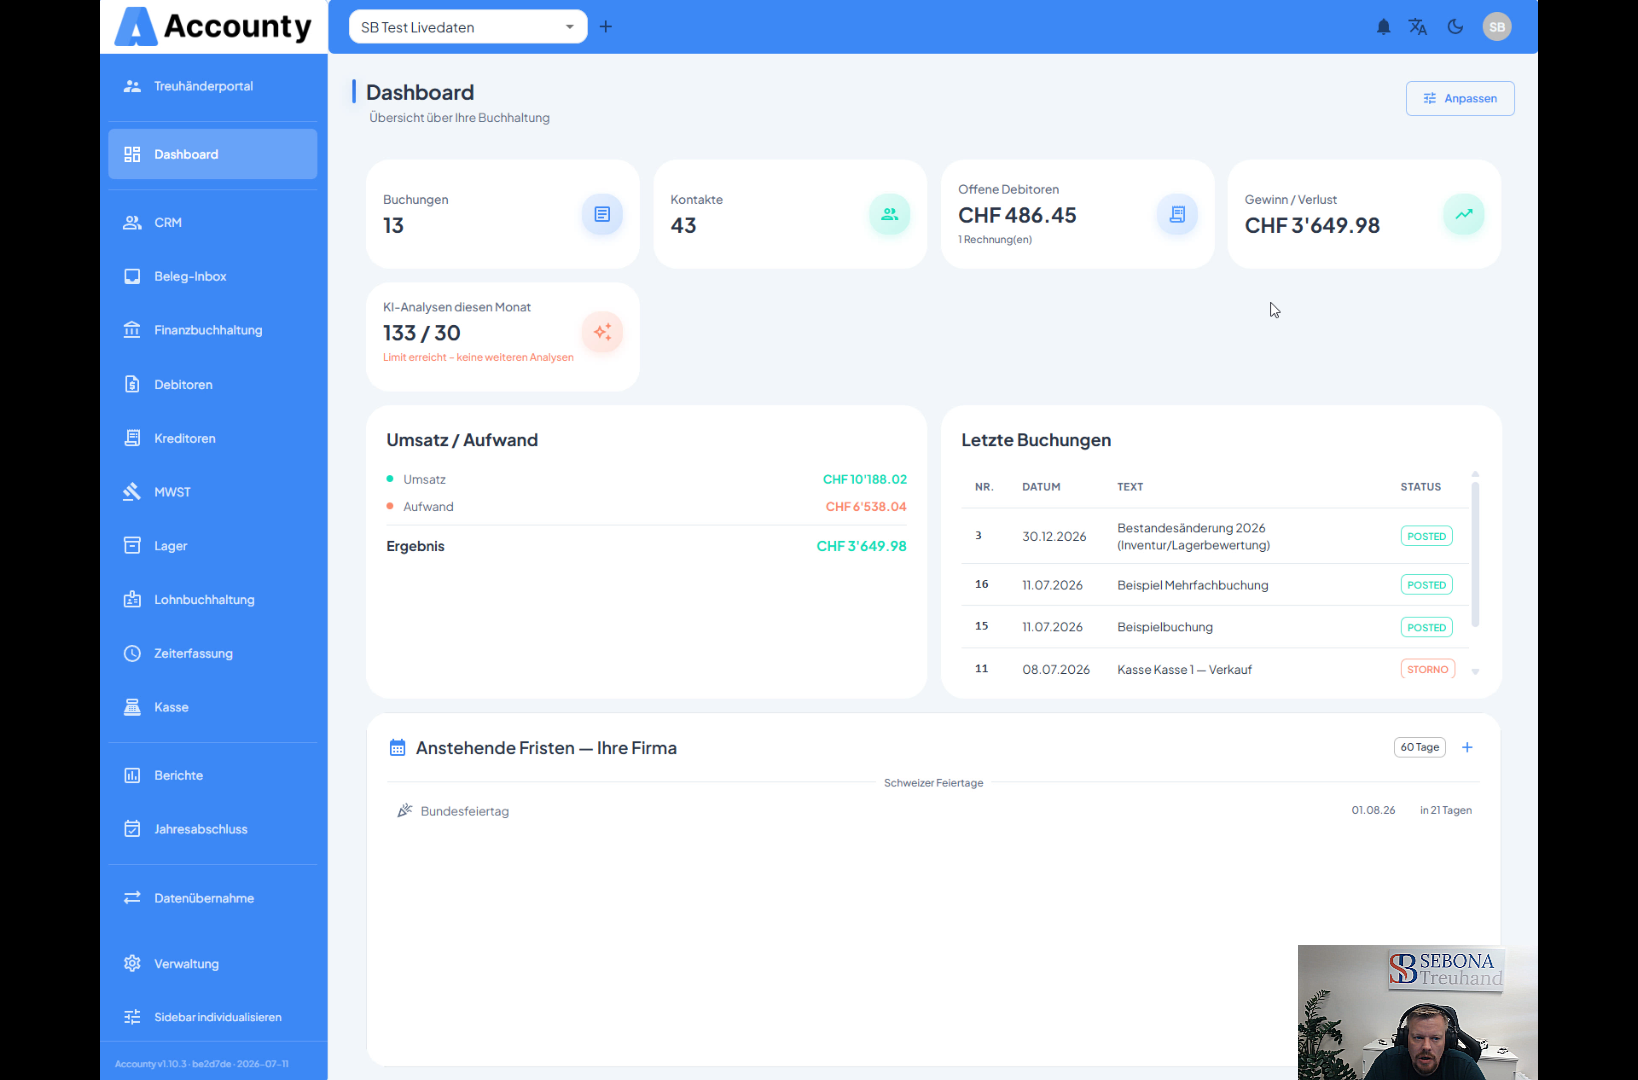Click the Aufwand CHF 6'538.04 value
The height and width of the screenshot is (1080, 1638).
tap(866, 506)
